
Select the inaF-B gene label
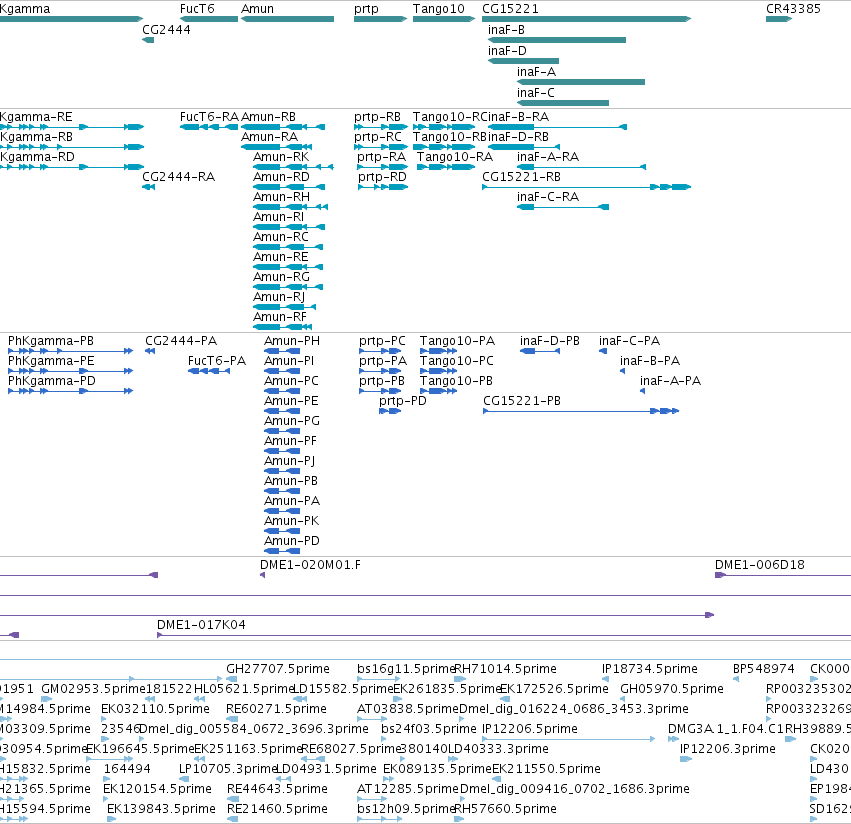(x=506, y=30)
